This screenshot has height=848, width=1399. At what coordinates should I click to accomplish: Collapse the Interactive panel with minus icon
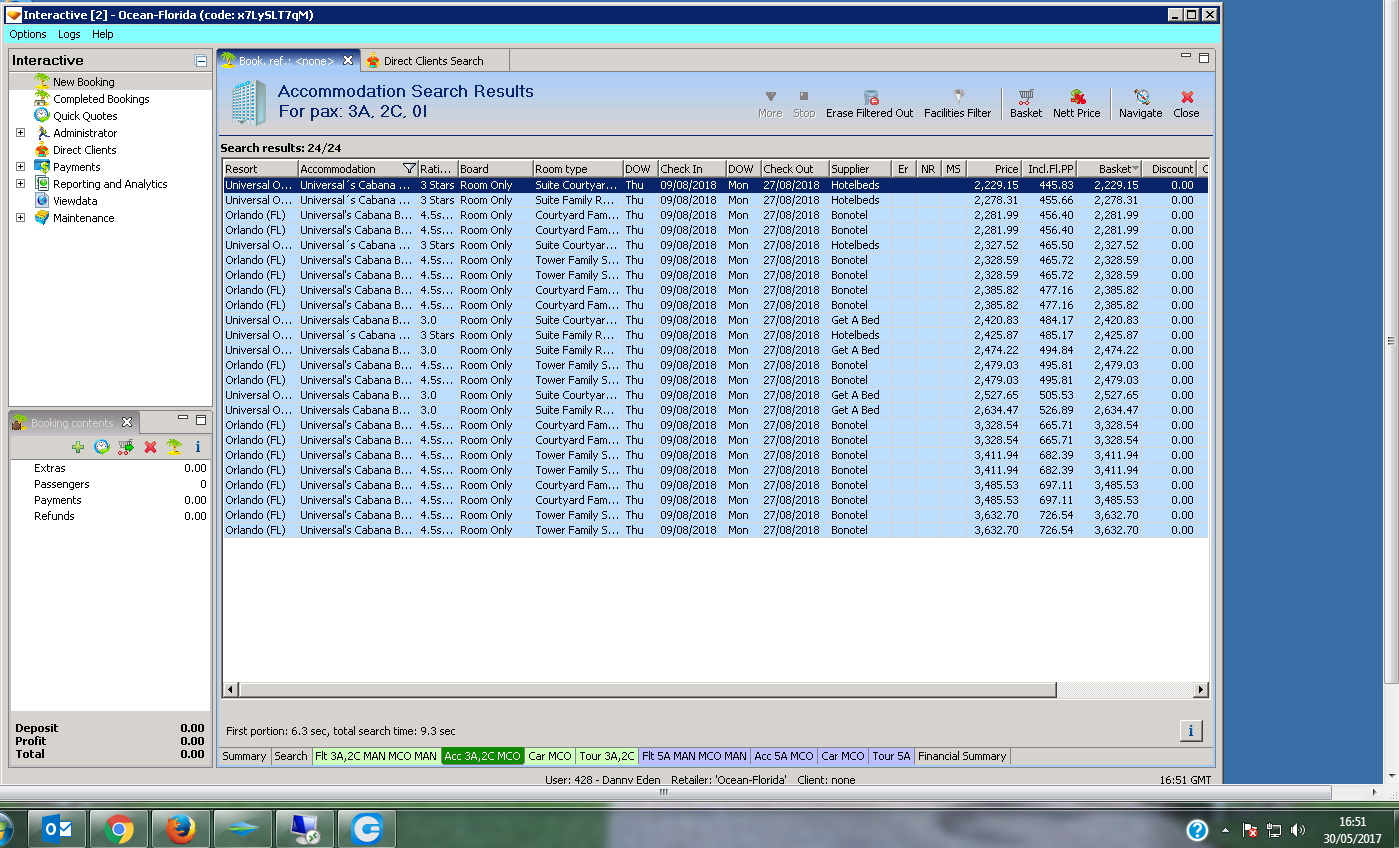201,61
